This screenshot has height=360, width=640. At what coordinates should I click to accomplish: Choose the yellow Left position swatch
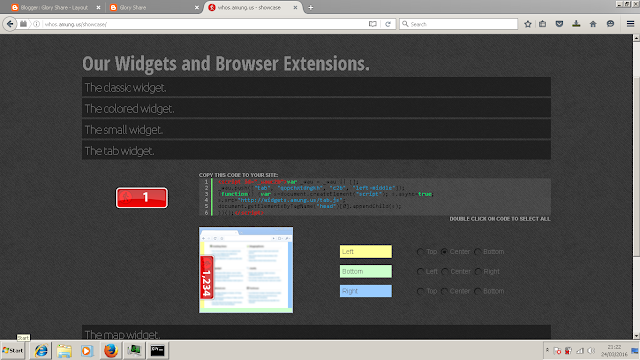point(366,251)
